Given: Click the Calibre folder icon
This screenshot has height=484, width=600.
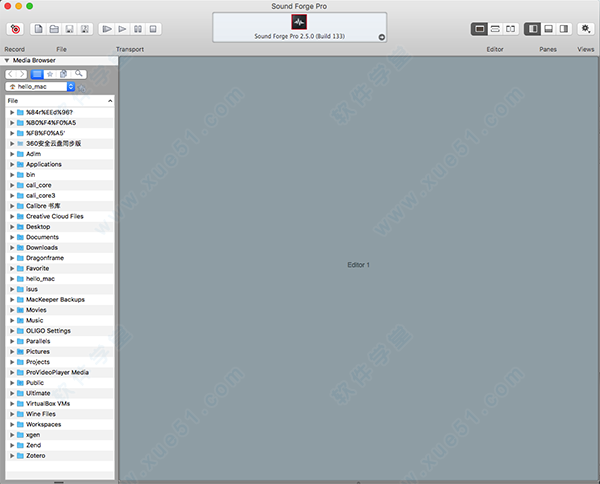Looking at the screenshot, I should [20, 206].
